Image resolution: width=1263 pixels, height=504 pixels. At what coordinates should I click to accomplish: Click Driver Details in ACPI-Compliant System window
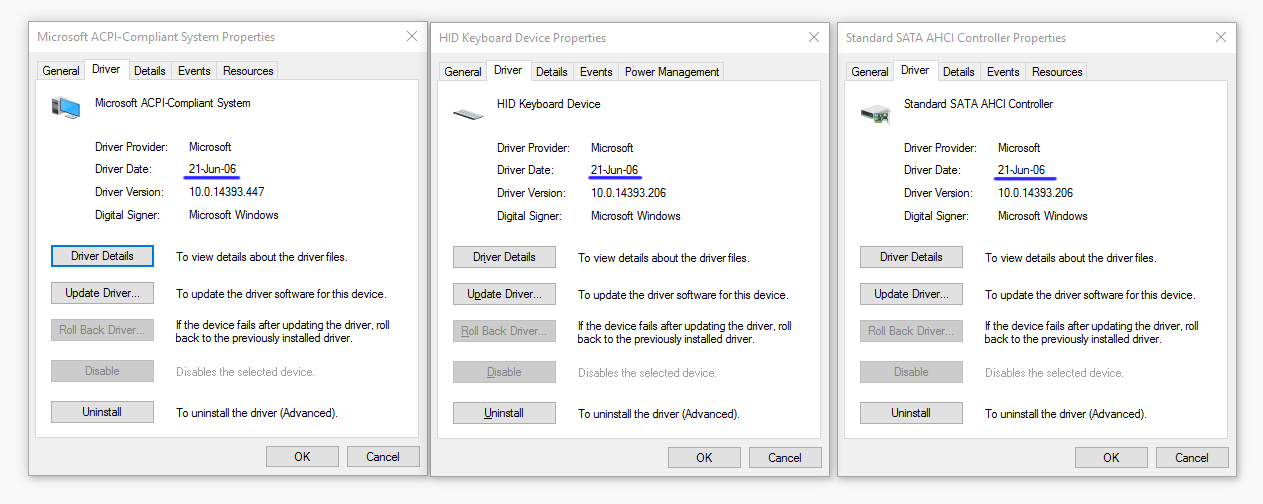point(102,256)
